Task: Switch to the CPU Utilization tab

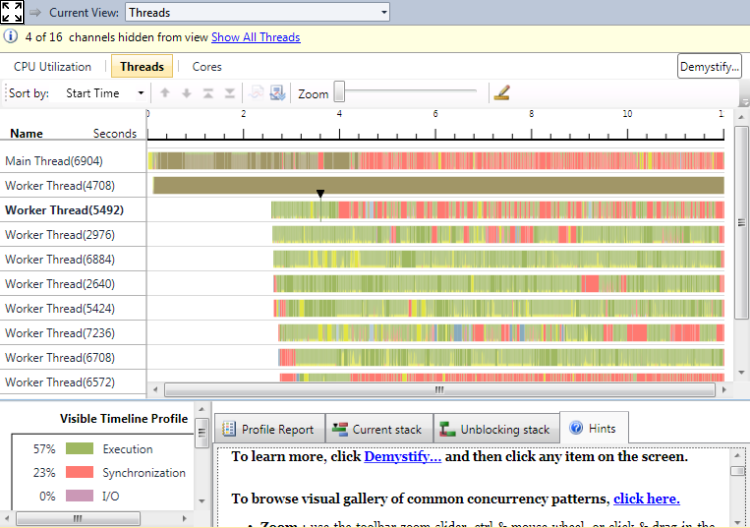Action: (x=53, y=67)
